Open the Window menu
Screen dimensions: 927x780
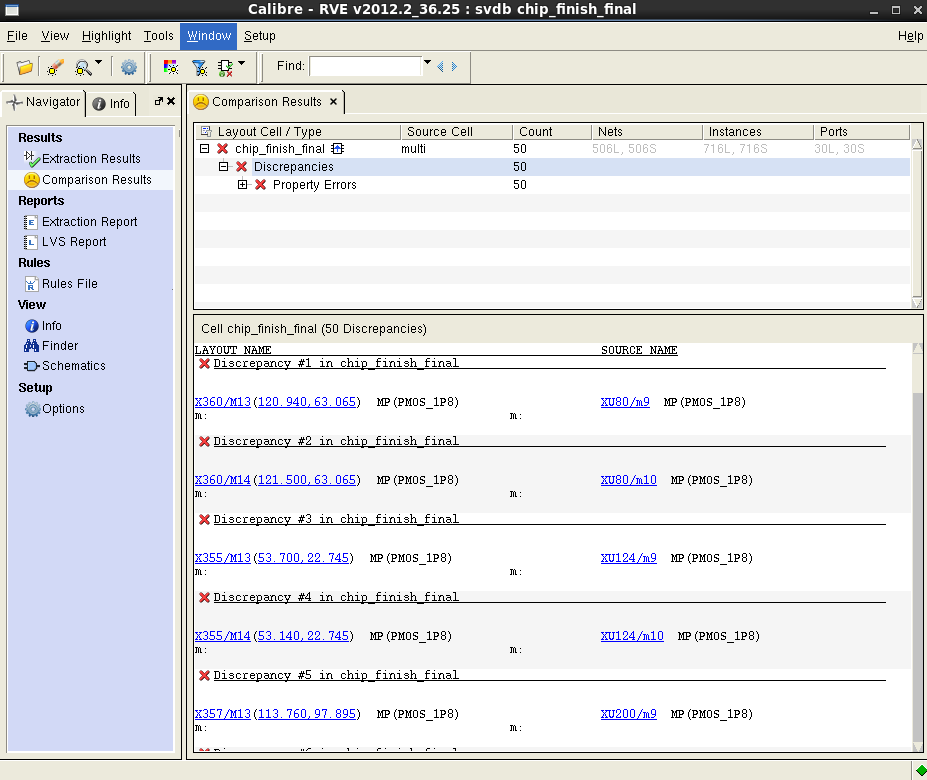pos(209,36)
